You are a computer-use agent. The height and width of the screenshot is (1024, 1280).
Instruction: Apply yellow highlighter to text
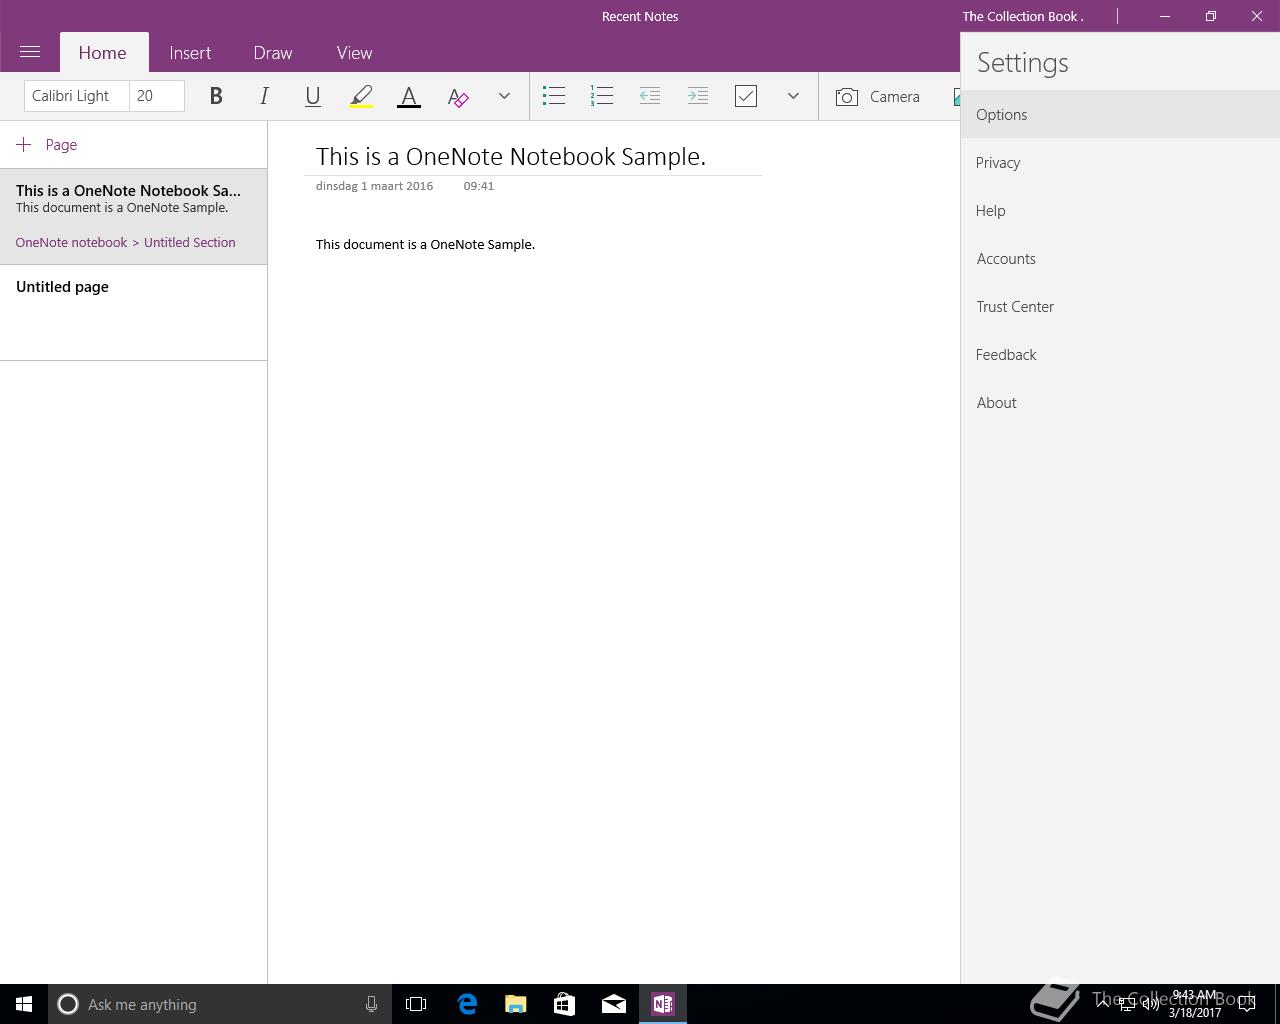tap(361, 96)
